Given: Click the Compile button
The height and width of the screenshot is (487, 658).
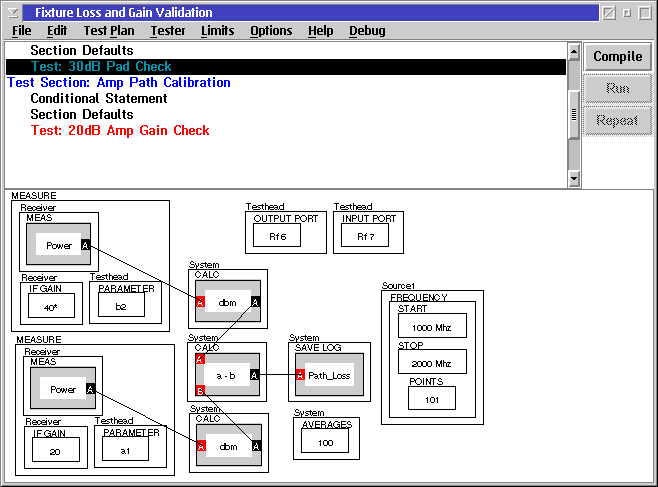Looking at the screenshot, I should pyautogui.click(x=617, y=57).
